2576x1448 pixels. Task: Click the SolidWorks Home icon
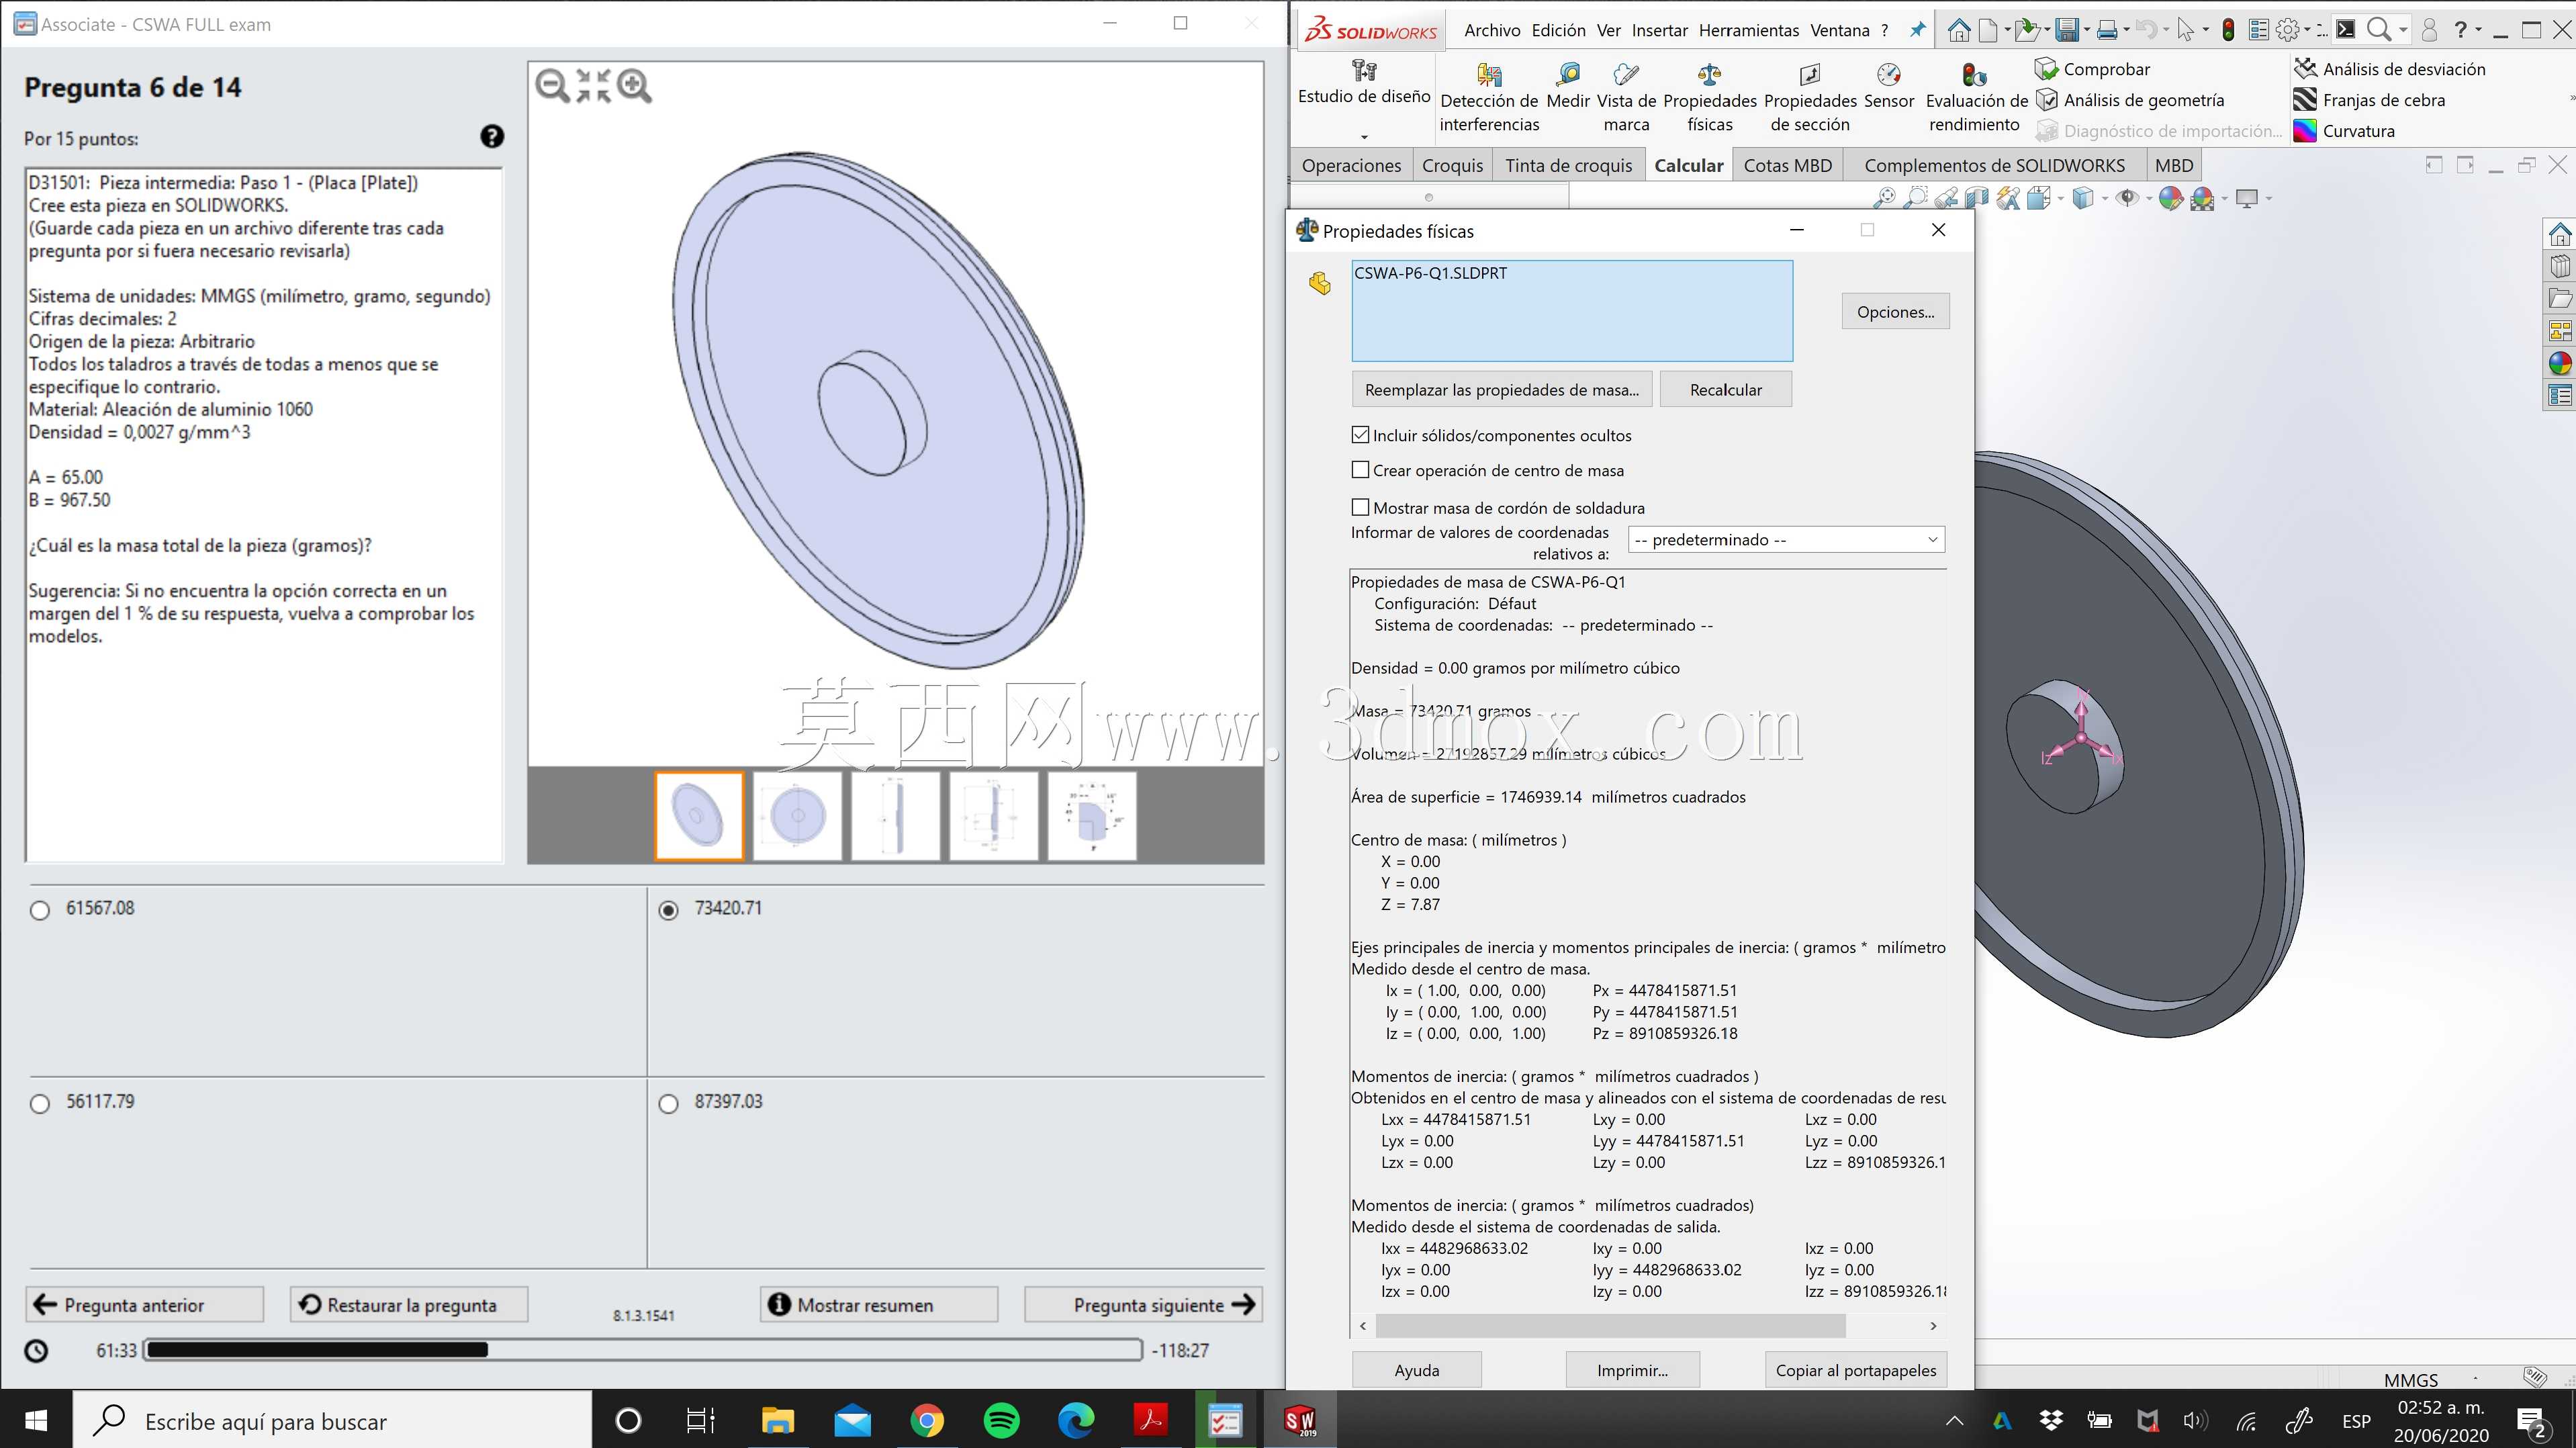tap(1958, 30)
